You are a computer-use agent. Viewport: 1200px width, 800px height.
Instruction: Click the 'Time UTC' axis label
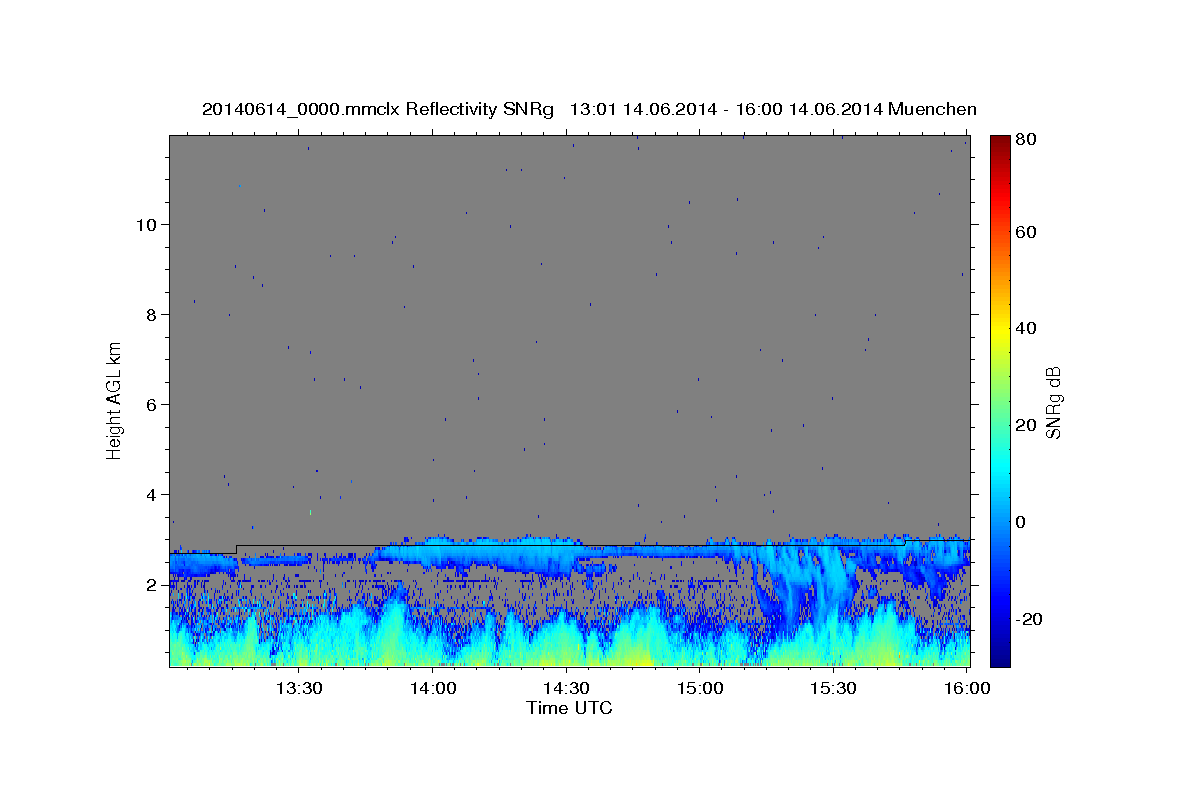tap(569, 708)
